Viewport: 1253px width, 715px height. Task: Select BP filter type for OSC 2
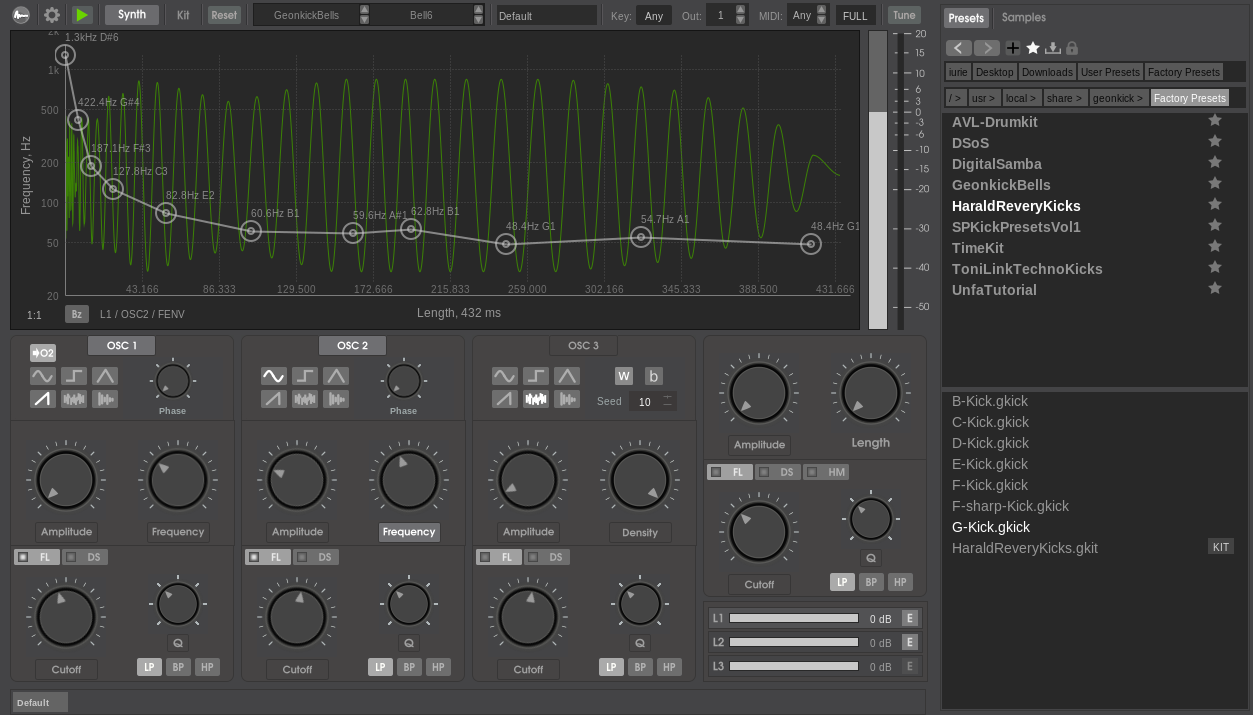point(409,667)
